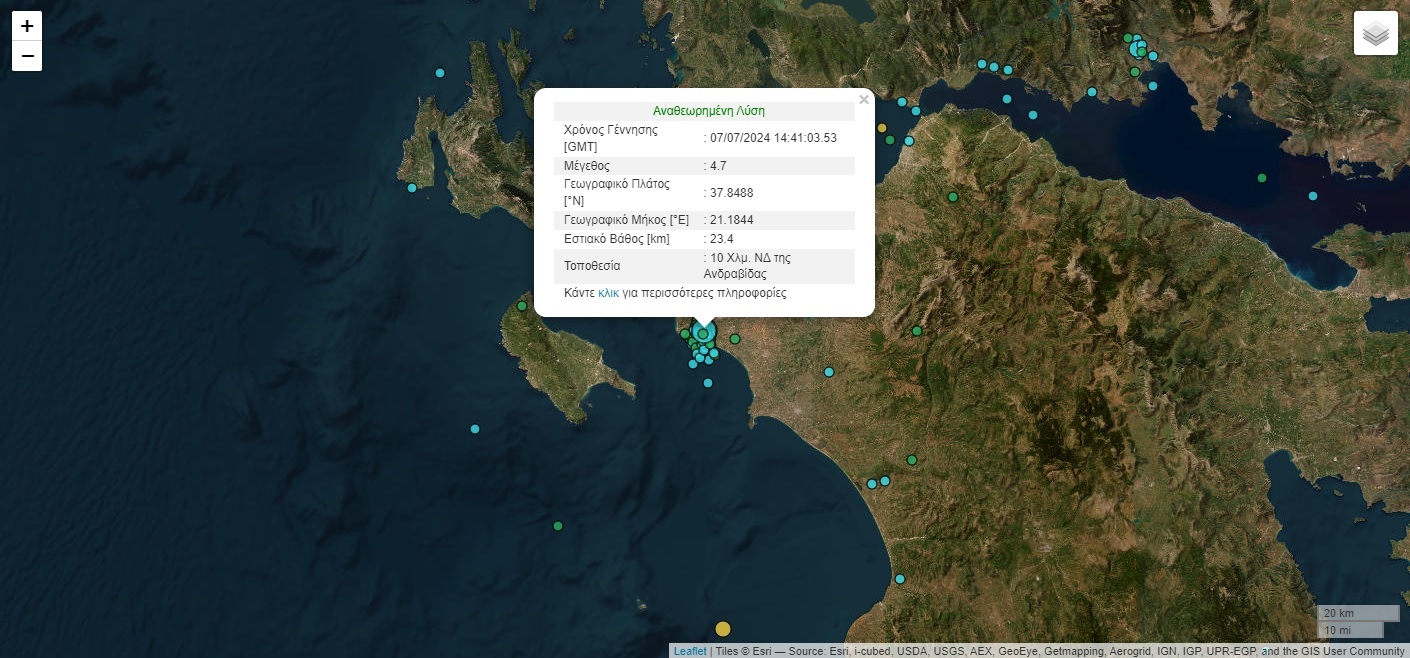This screenshot has height=658, width=1410.
Task: Open the Leaflet attribution link
Action: (x=689, y=651)
